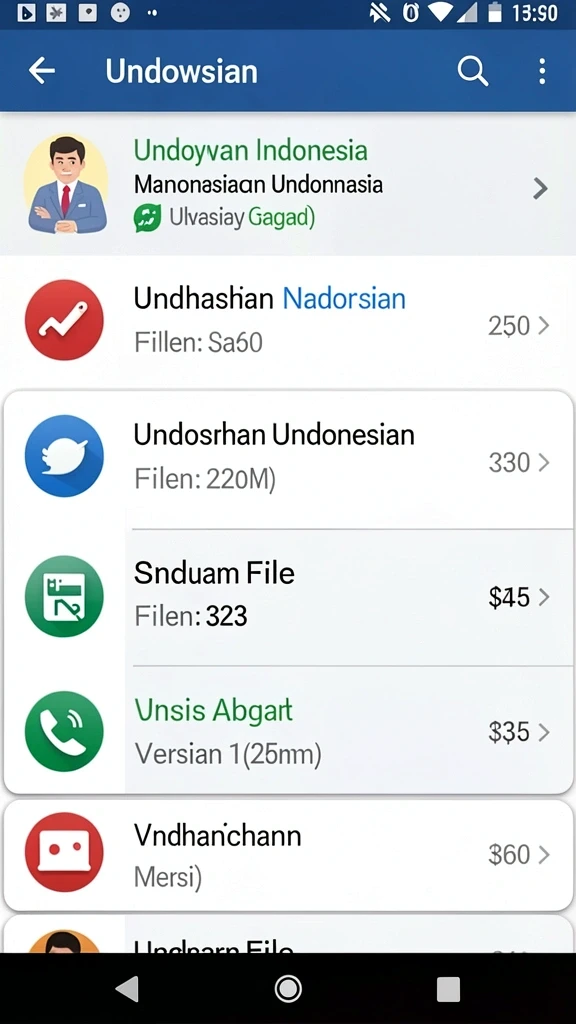The image size is (576, 1024).
Task: Tap the businessman avatar picture
Action: click(66, 184)
